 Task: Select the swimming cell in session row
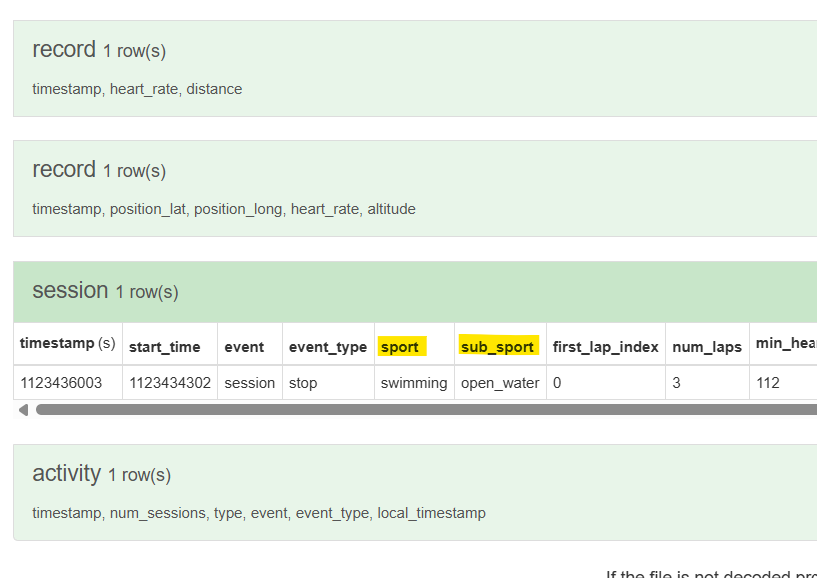pos(414,383)
